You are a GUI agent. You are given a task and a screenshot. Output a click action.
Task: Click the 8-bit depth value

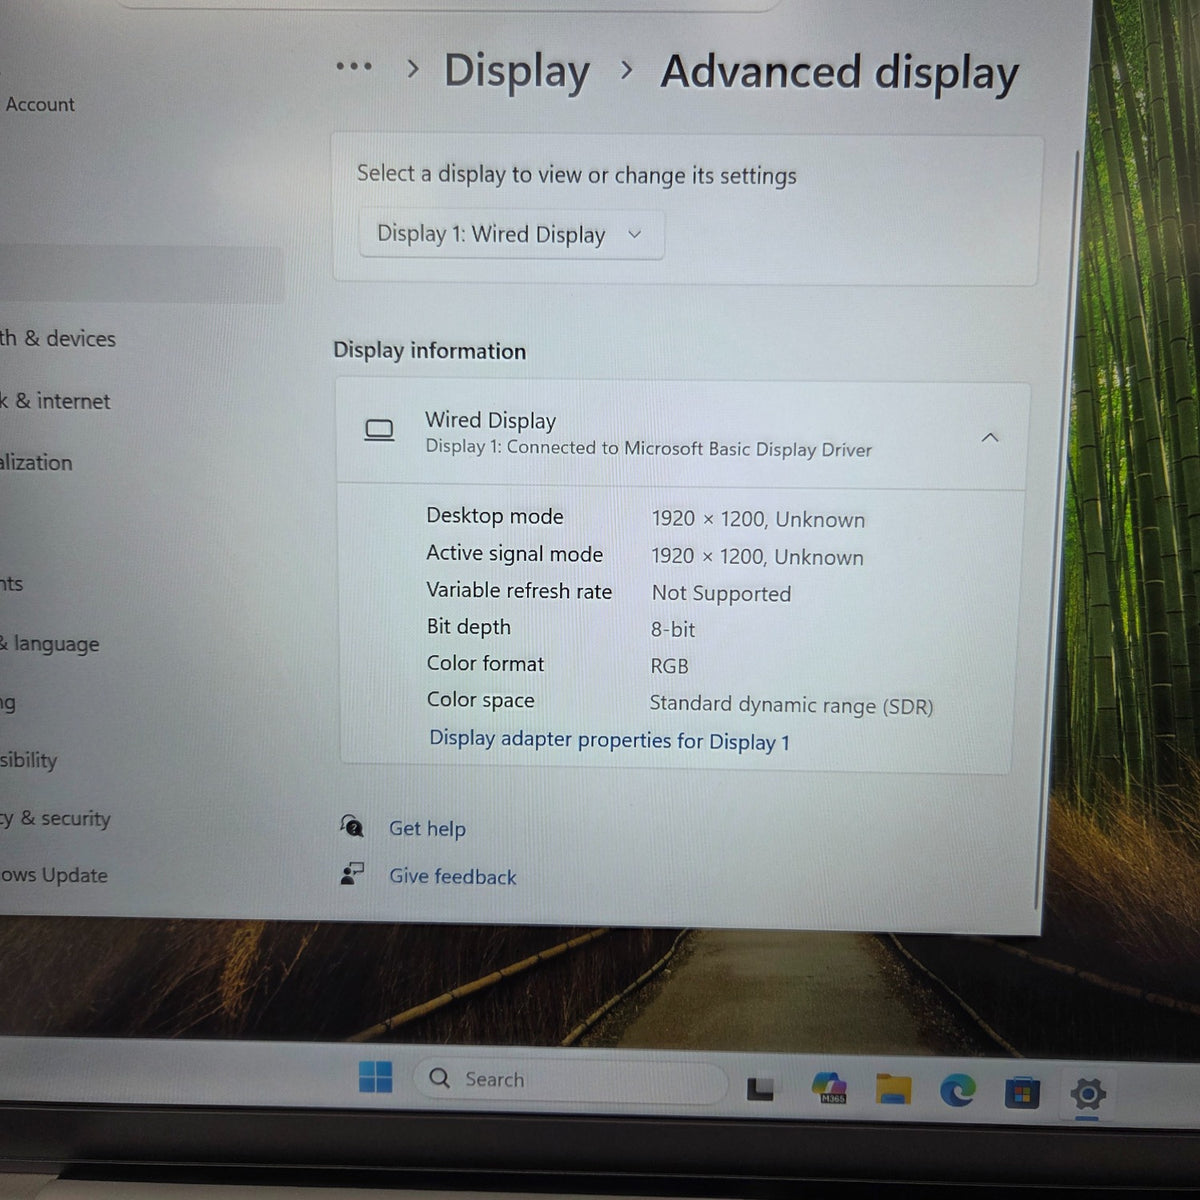673,629
